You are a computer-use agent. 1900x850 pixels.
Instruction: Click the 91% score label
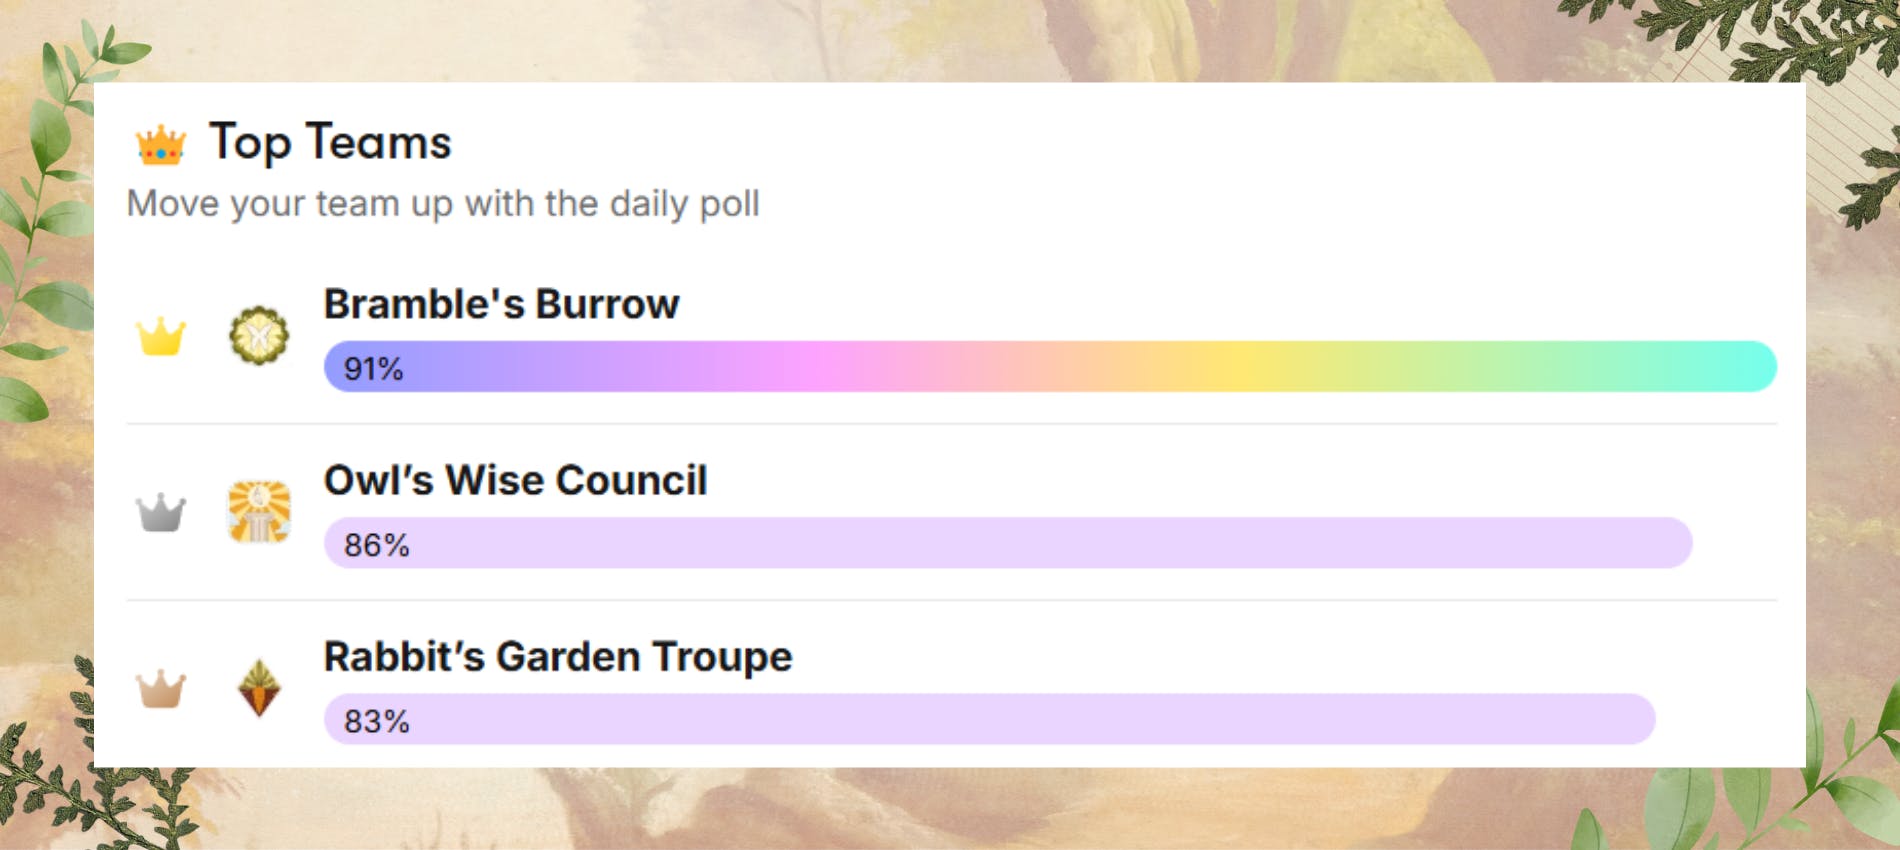click(x=373, y=369)
